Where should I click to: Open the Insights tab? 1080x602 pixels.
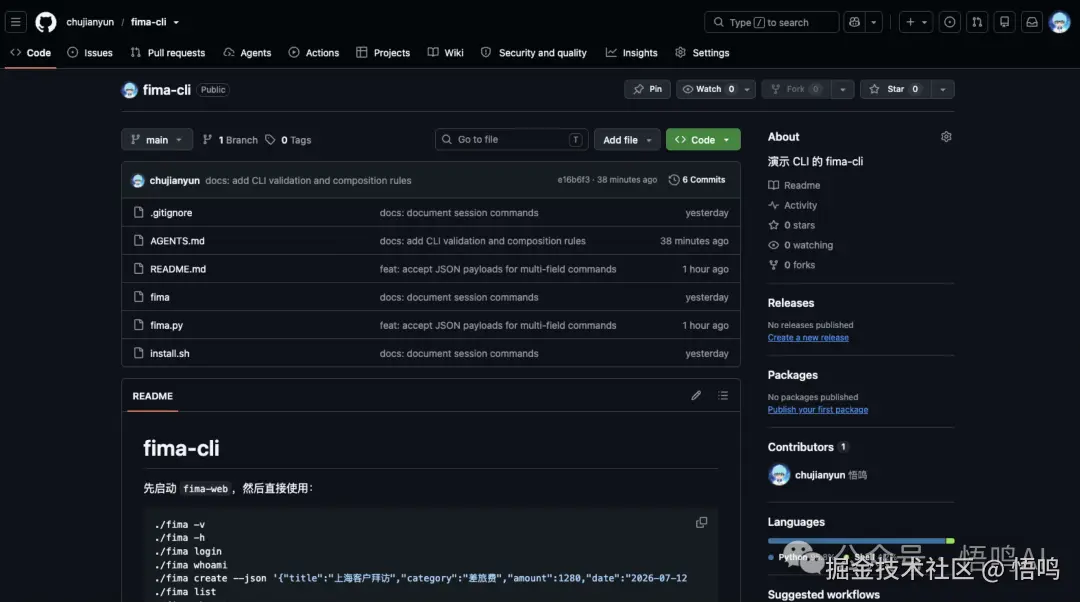pyautogui.click(x=632, y=52)
